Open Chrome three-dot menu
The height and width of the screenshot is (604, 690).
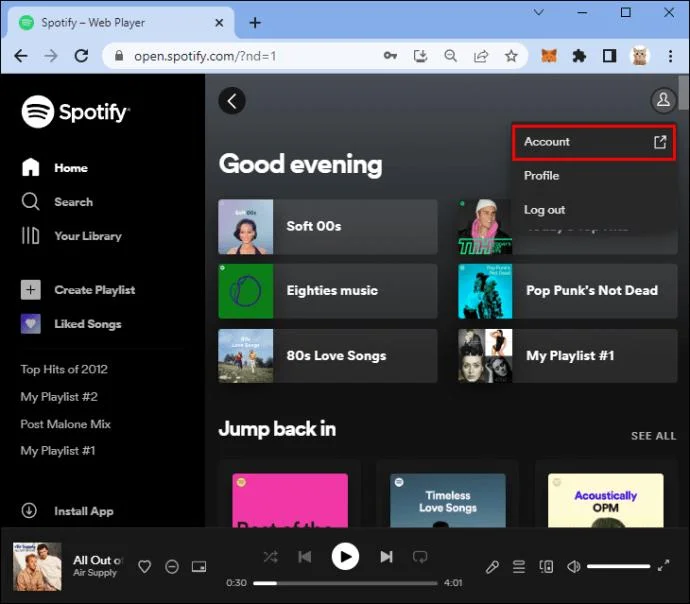pyautogui.click(x=670, y=56)
